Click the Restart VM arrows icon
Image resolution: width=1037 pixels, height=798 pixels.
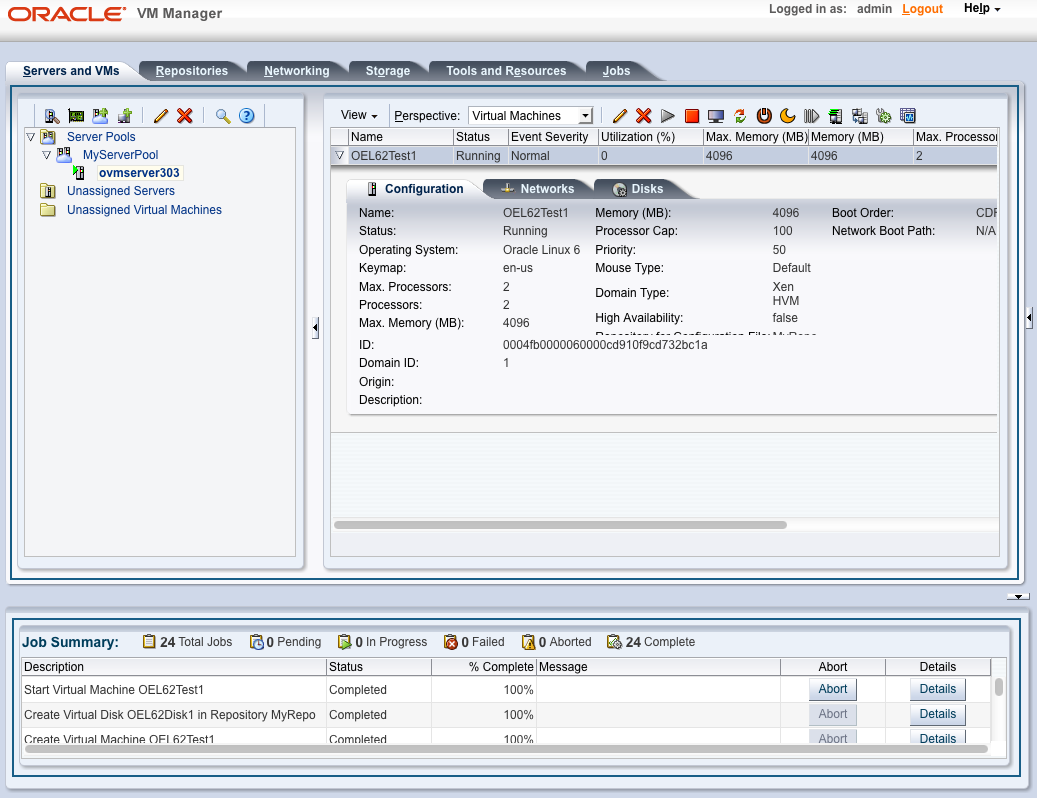click(x=740, y=116)
